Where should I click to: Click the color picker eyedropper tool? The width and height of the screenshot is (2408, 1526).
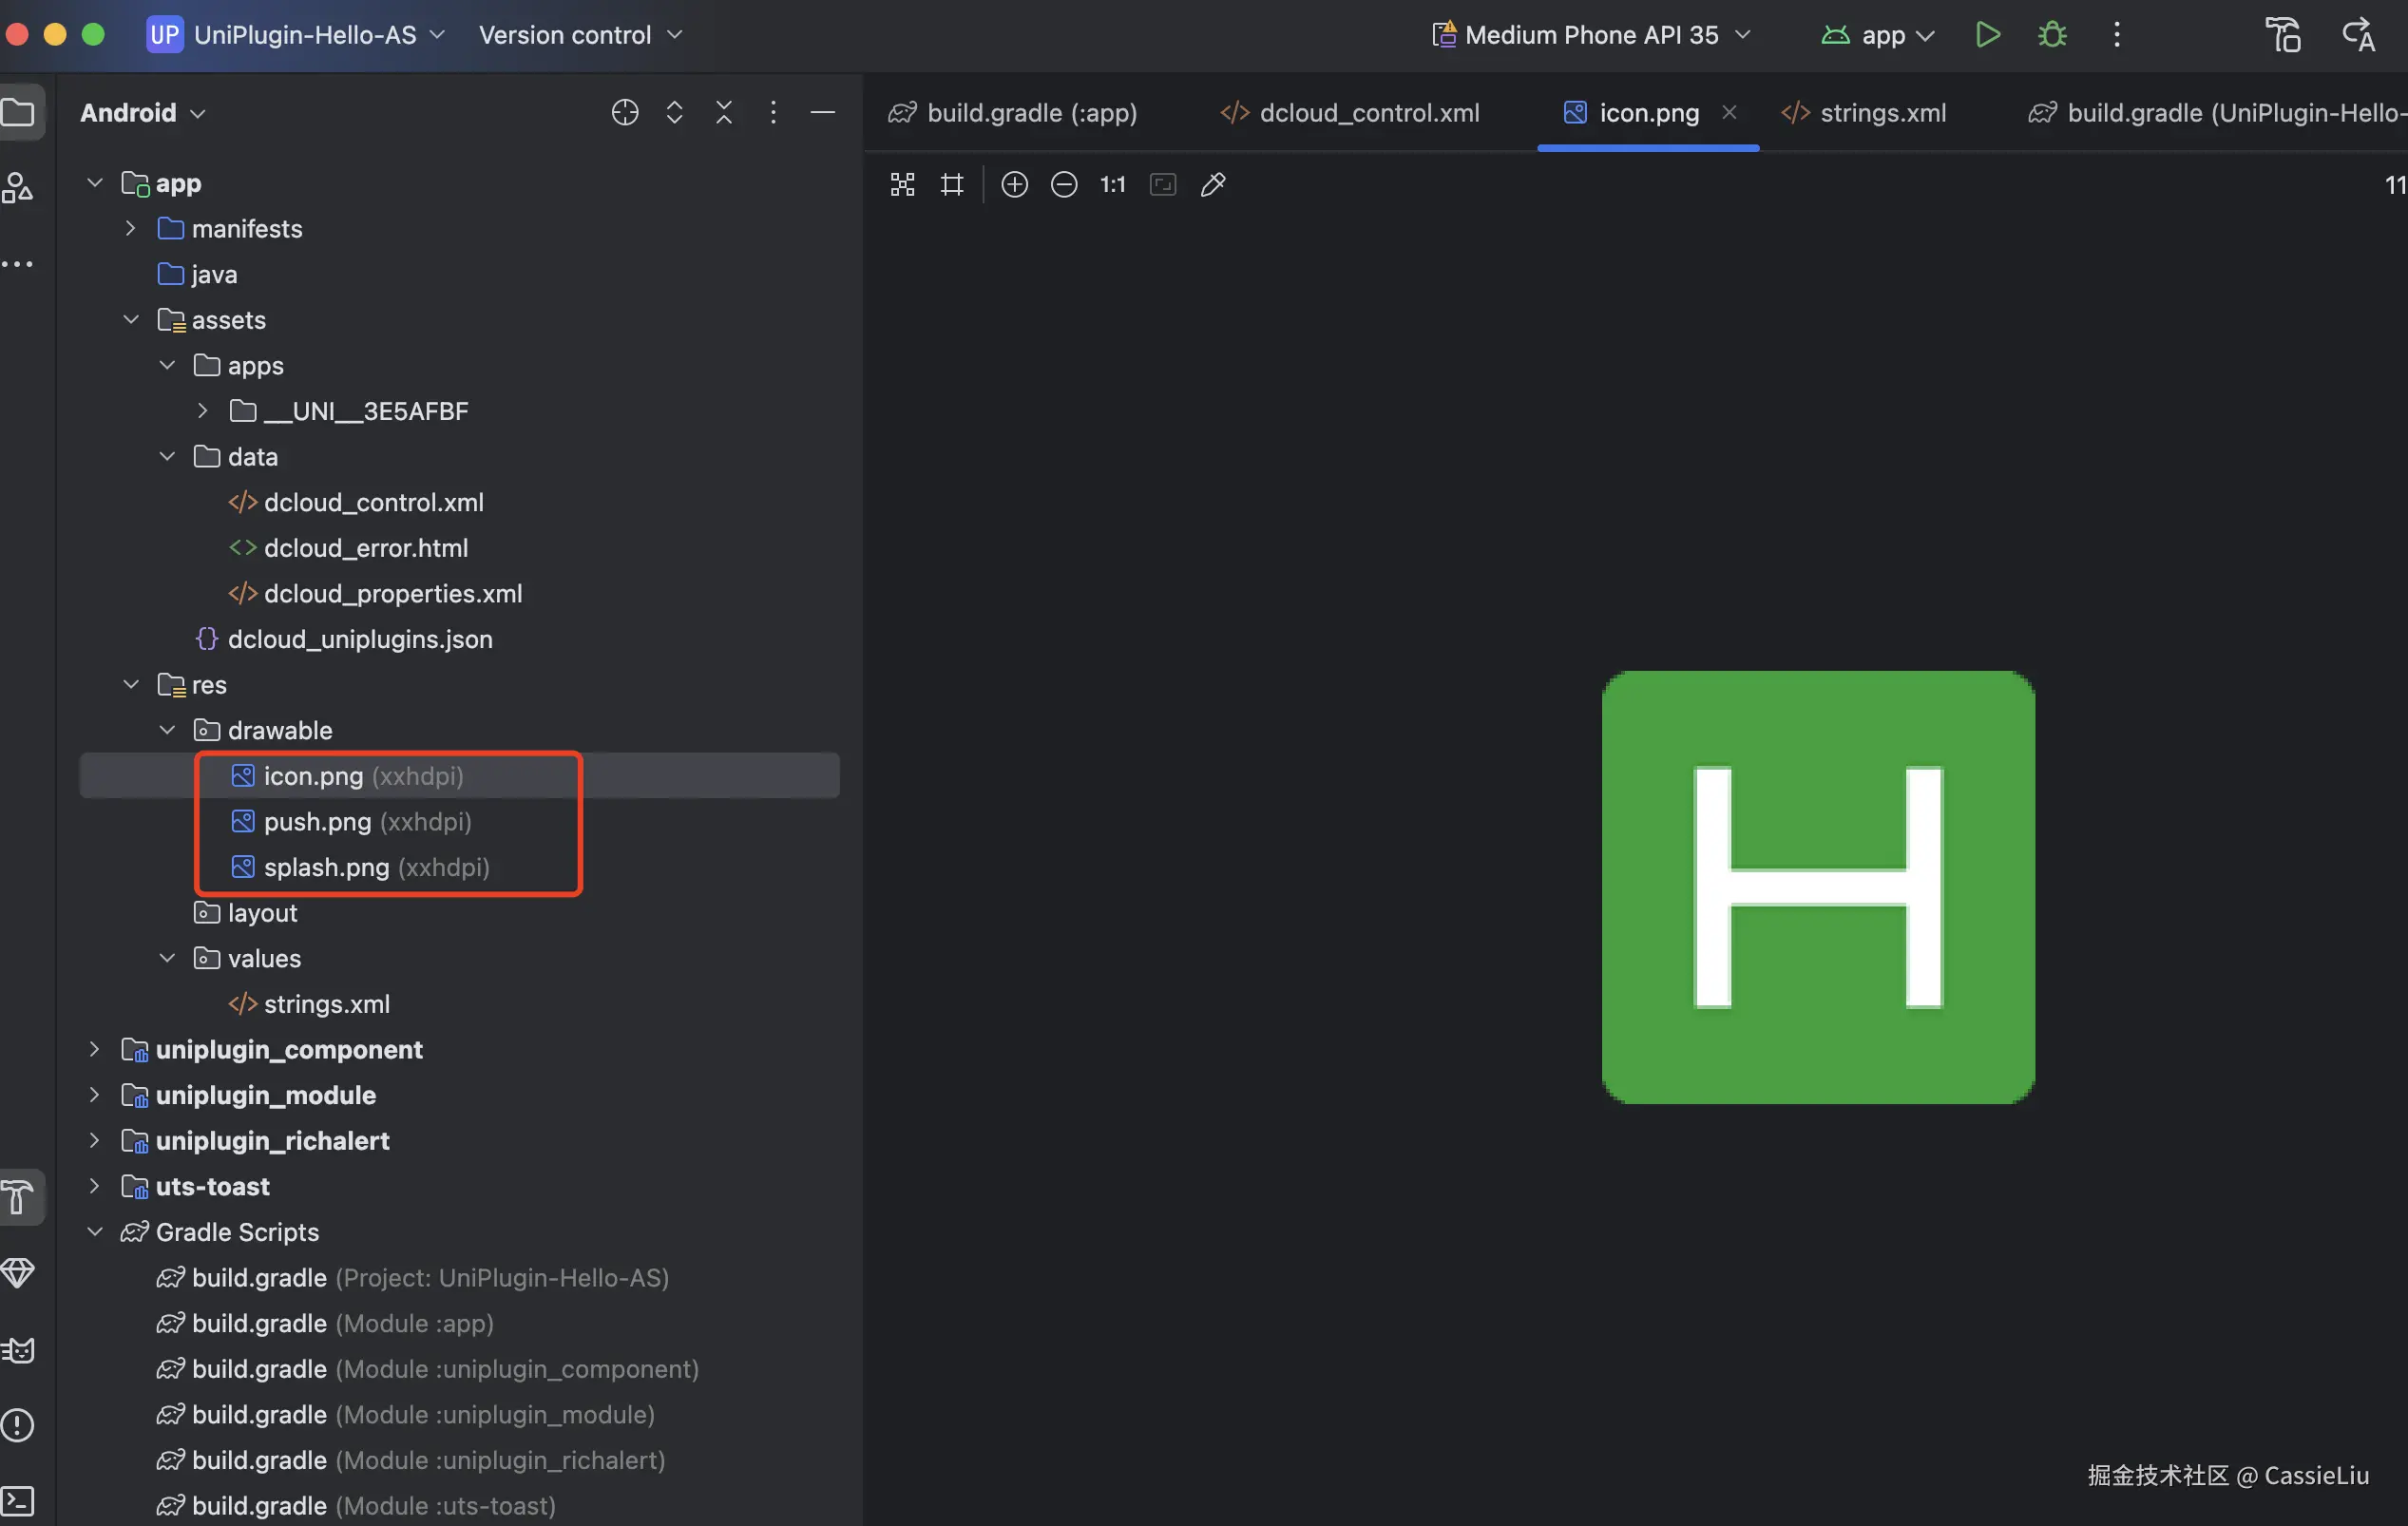pyautogui.click(x=1213, y=185)
